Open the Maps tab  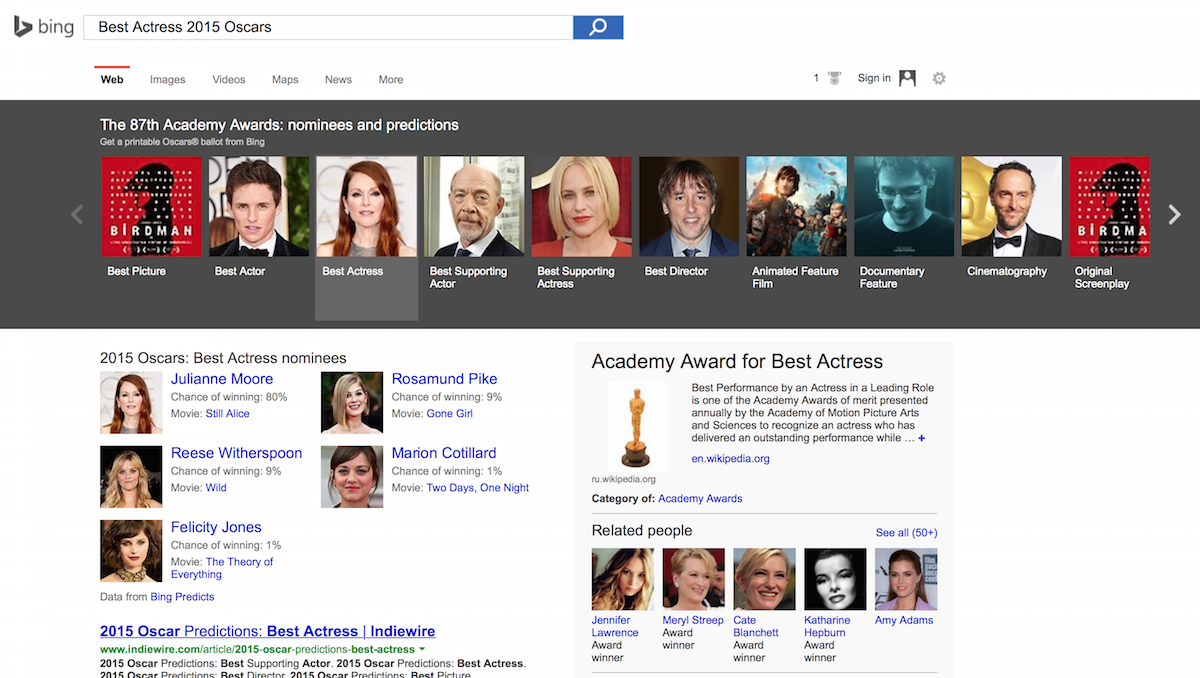coord(285,79)
